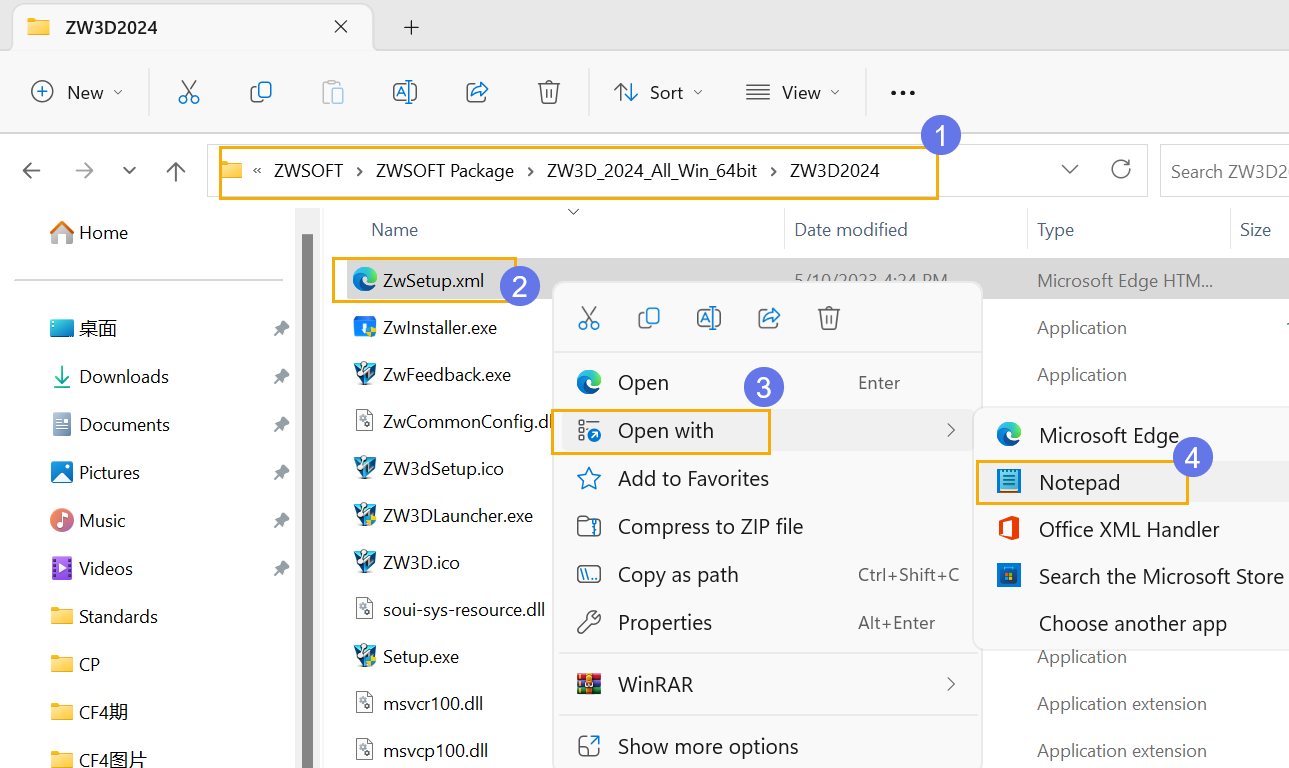The image size is (1289, 768).
Task: Click the Rename icon in the toolbar
Action: click(x=404, y=92)
